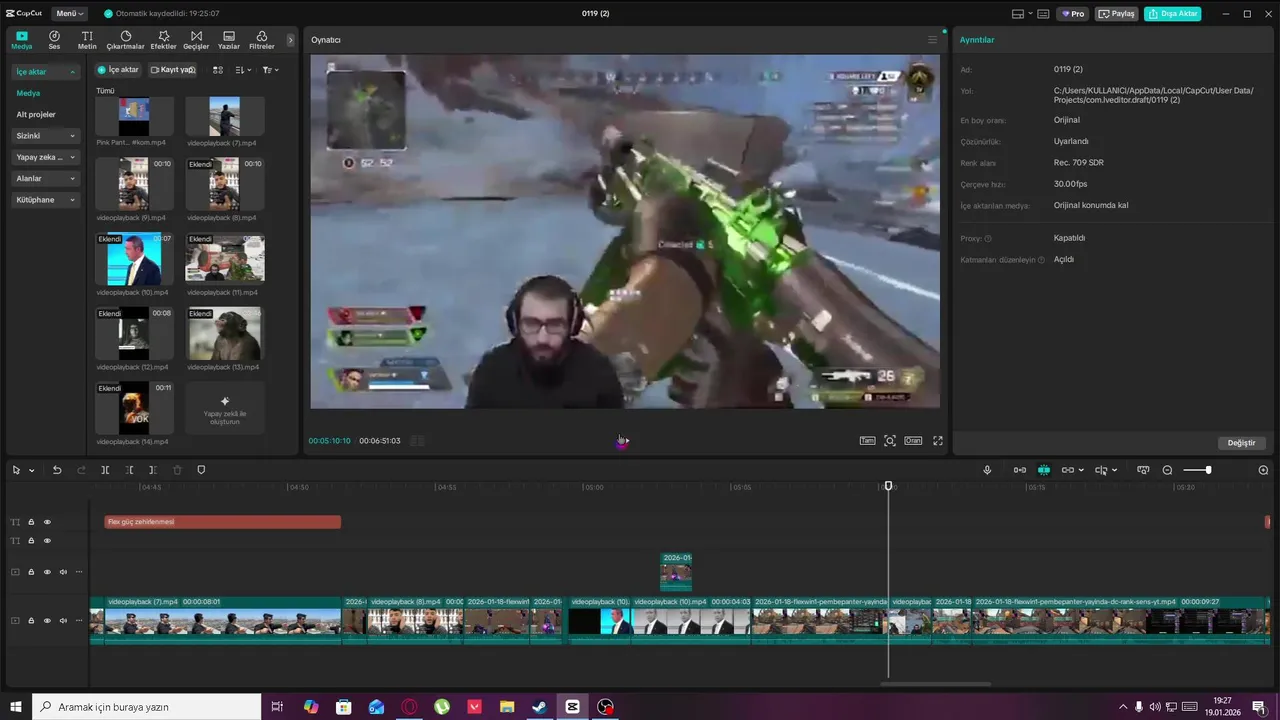The image size is (1280, 720).
Task: Open the Filtreler tab
Action: click(261, 40)
